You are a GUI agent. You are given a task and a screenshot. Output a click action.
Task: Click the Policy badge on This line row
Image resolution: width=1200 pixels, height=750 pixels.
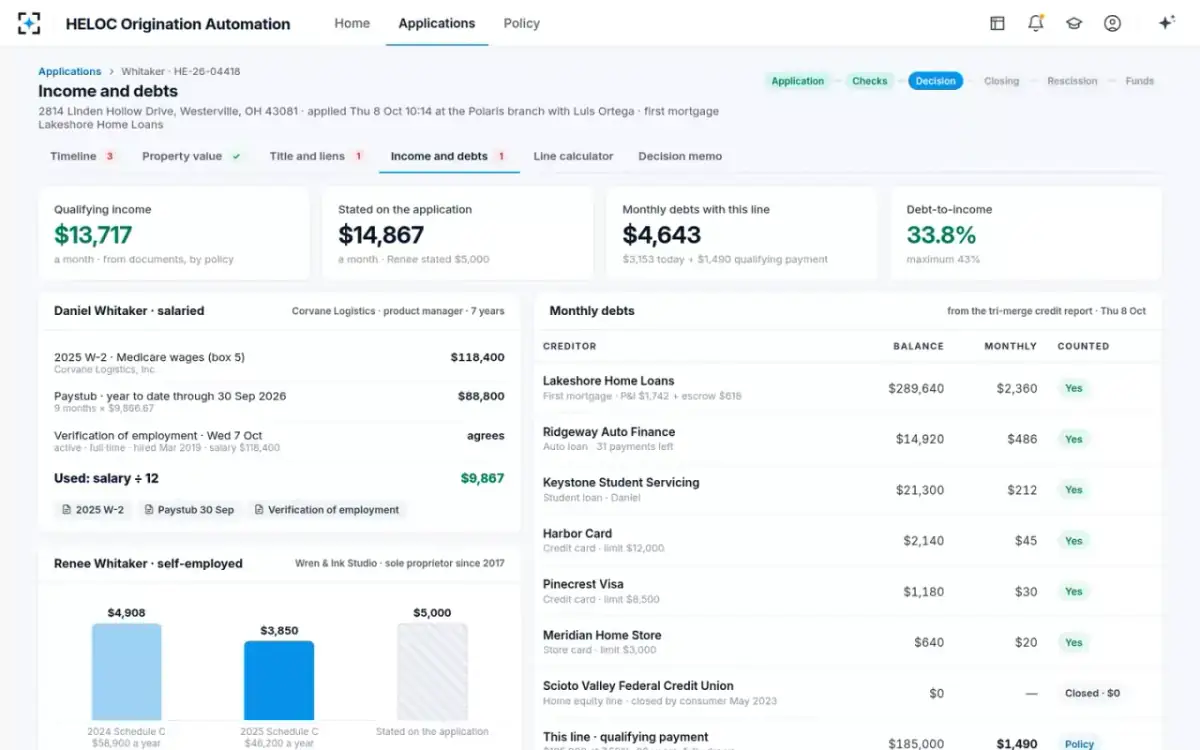click(x=1079, y=744)
